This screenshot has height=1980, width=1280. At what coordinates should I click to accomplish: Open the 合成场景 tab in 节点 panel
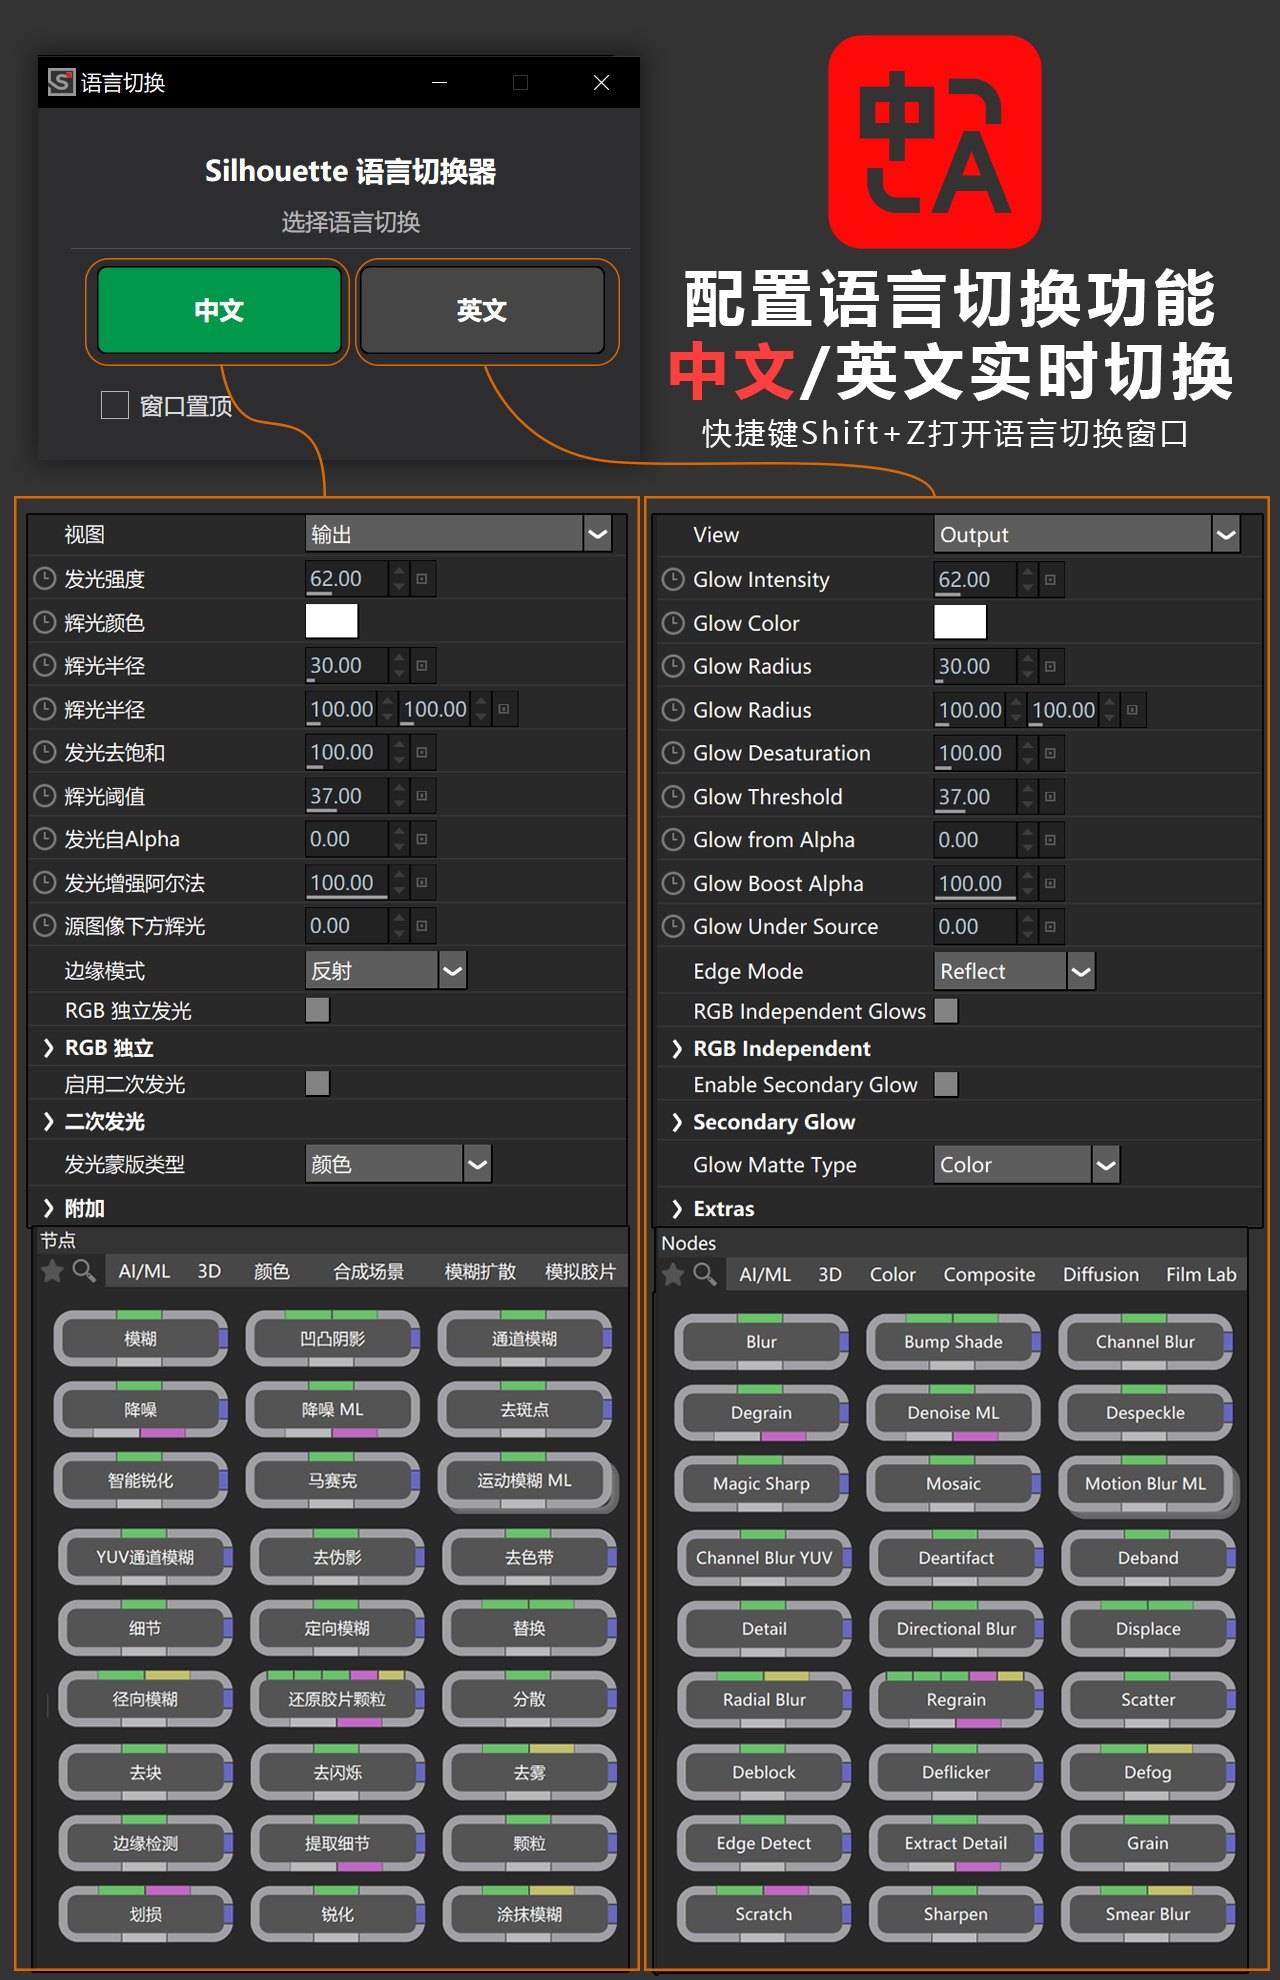[369, 1271]
